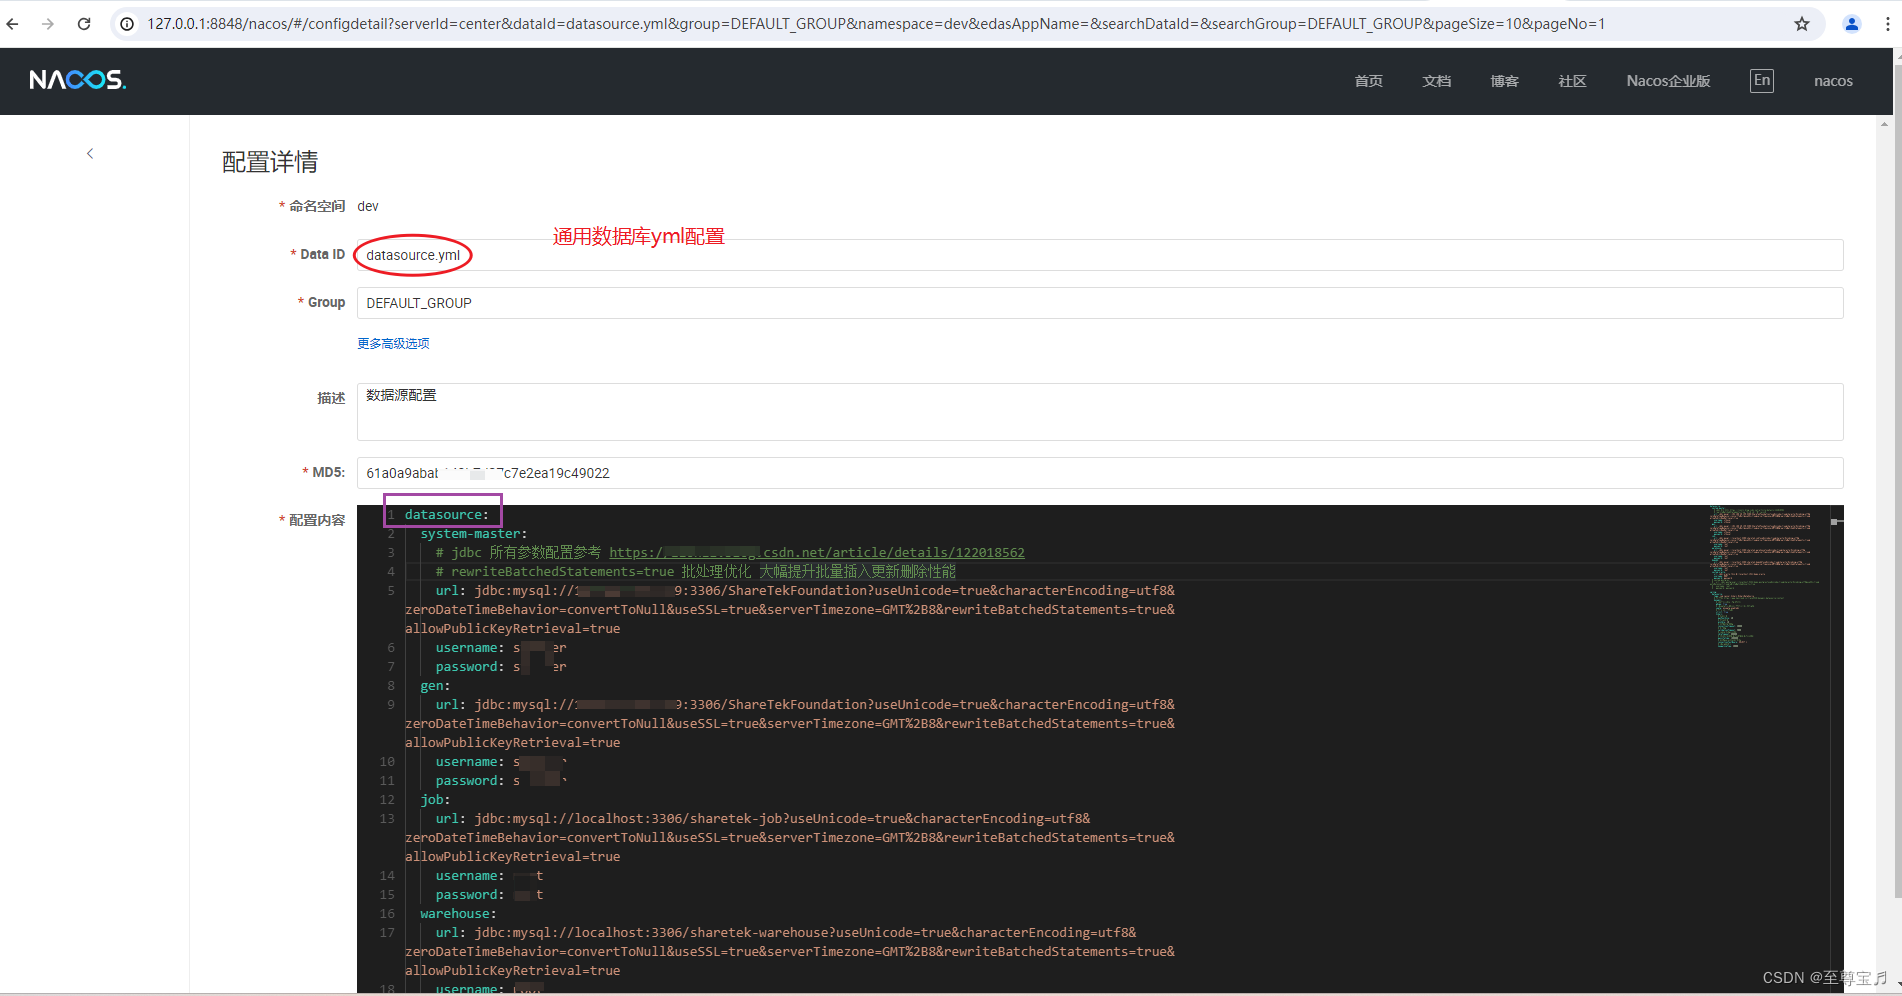
Task: Visit the 博客 blog section
Action: click(1504, 81)
